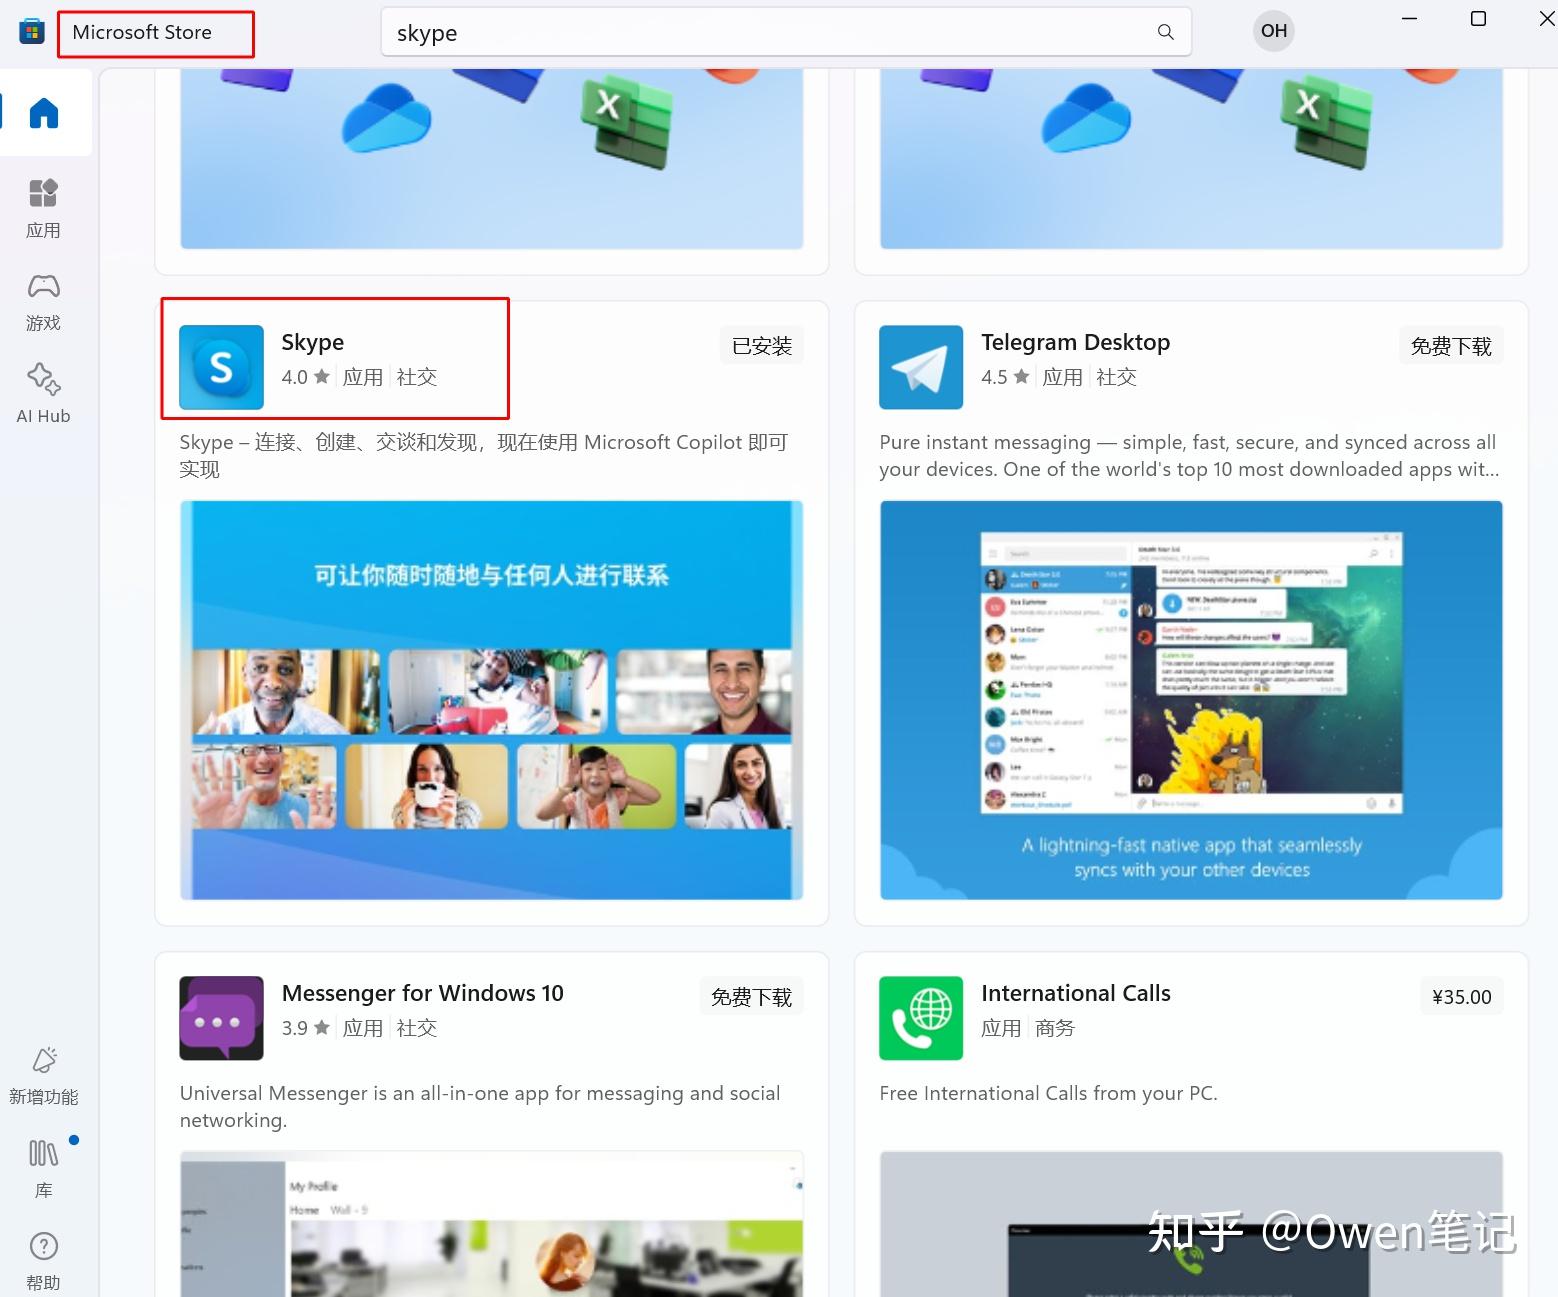Open the top-left Office apps banner
Image resolution: width=1558 pixels, height=1297 pixels.
[491, 159]
